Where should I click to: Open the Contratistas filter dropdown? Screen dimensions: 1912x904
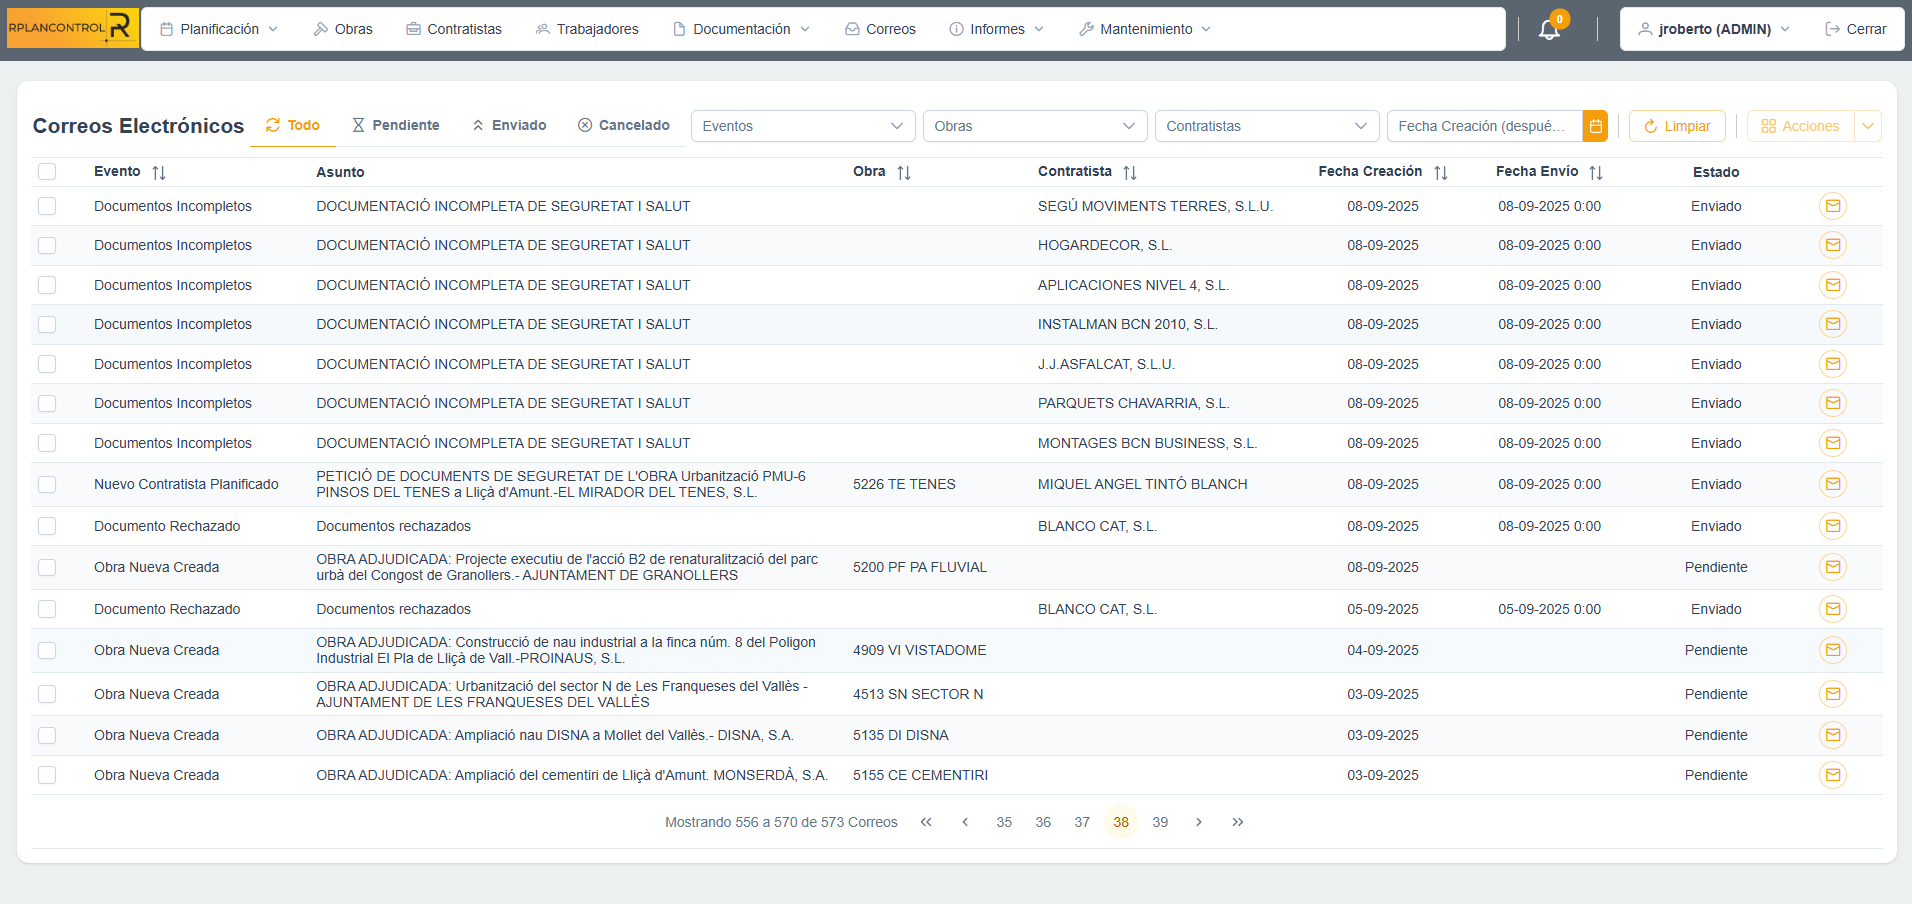pos(1266,126)
